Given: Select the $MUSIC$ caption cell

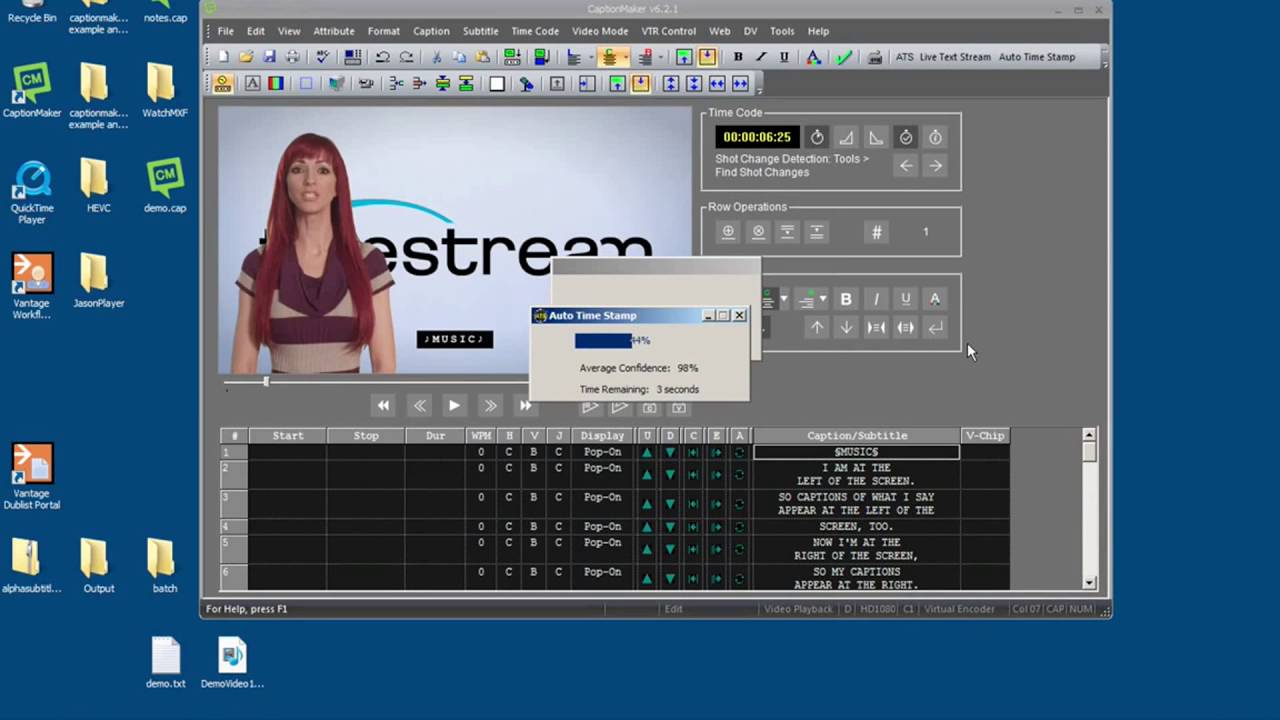Looking at the screenshot, I should (x=856, y=452).
